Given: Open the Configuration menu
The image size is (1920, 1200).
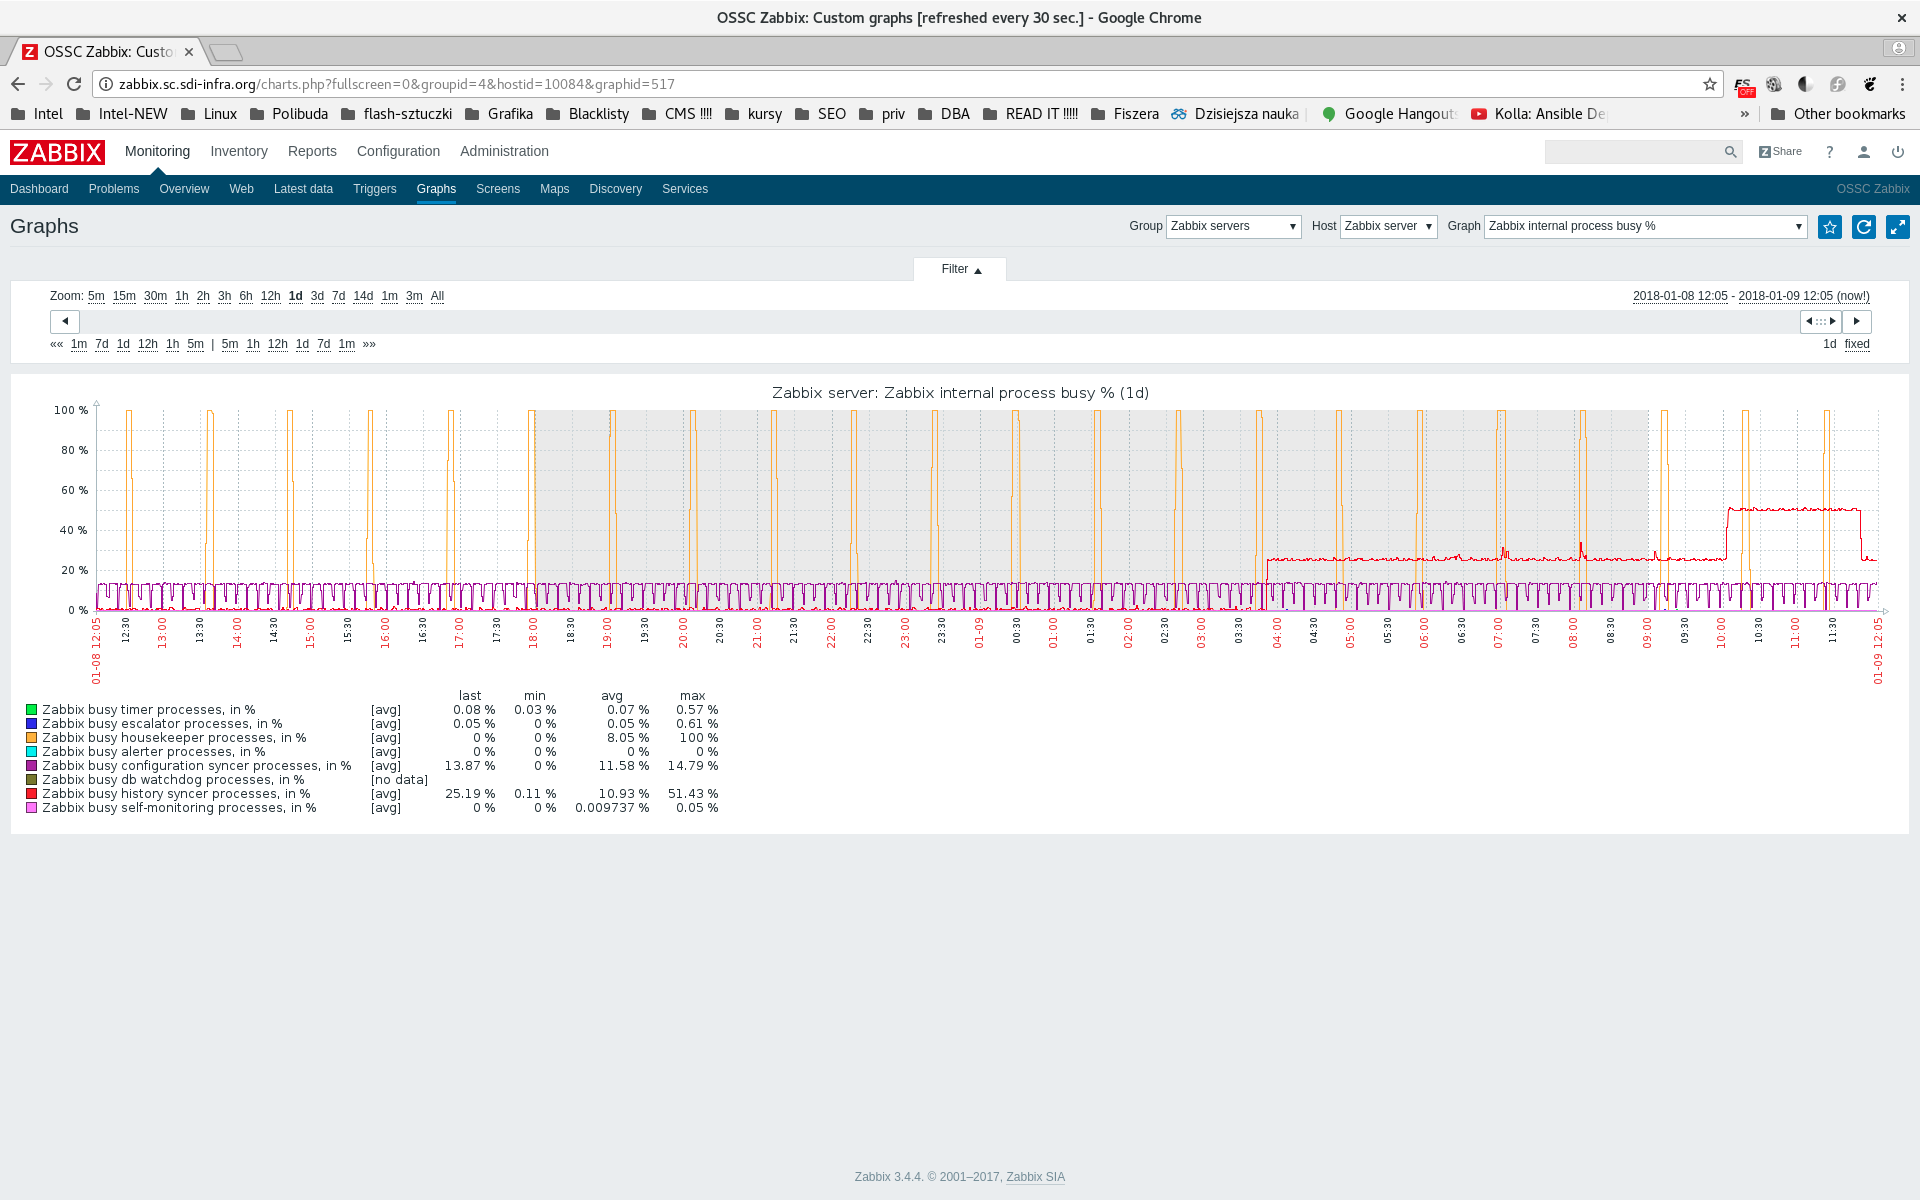Looking at the screenshot, I should (398, 151).
